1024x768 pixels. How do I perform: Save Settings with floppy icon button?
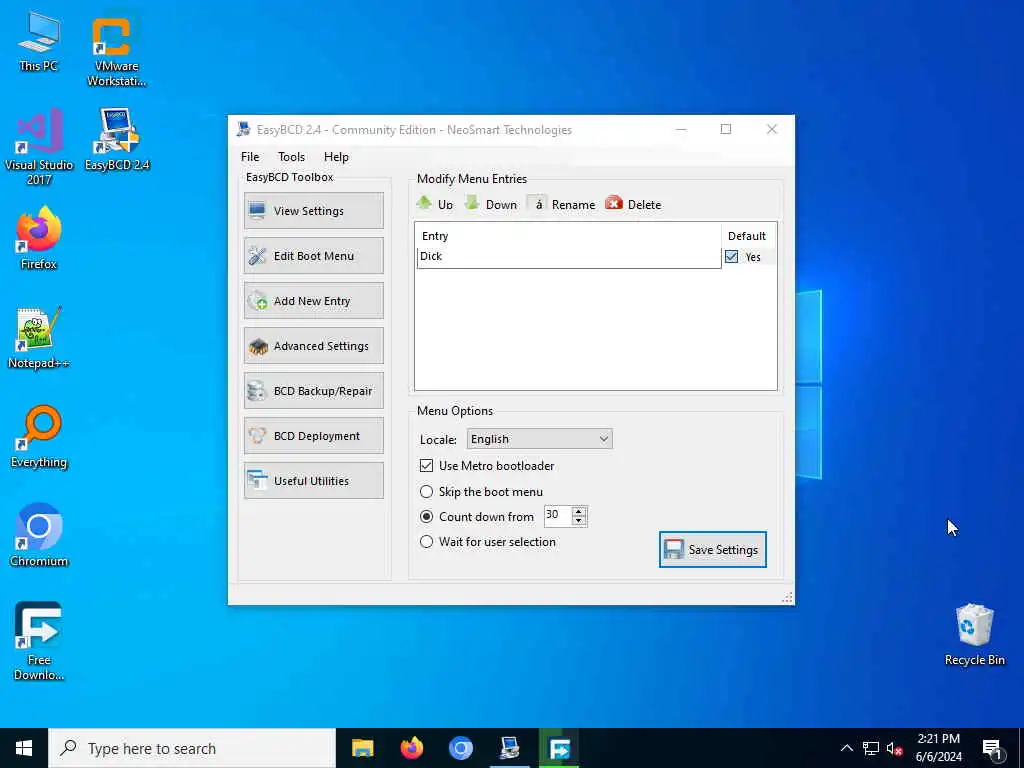pos(712,549)
